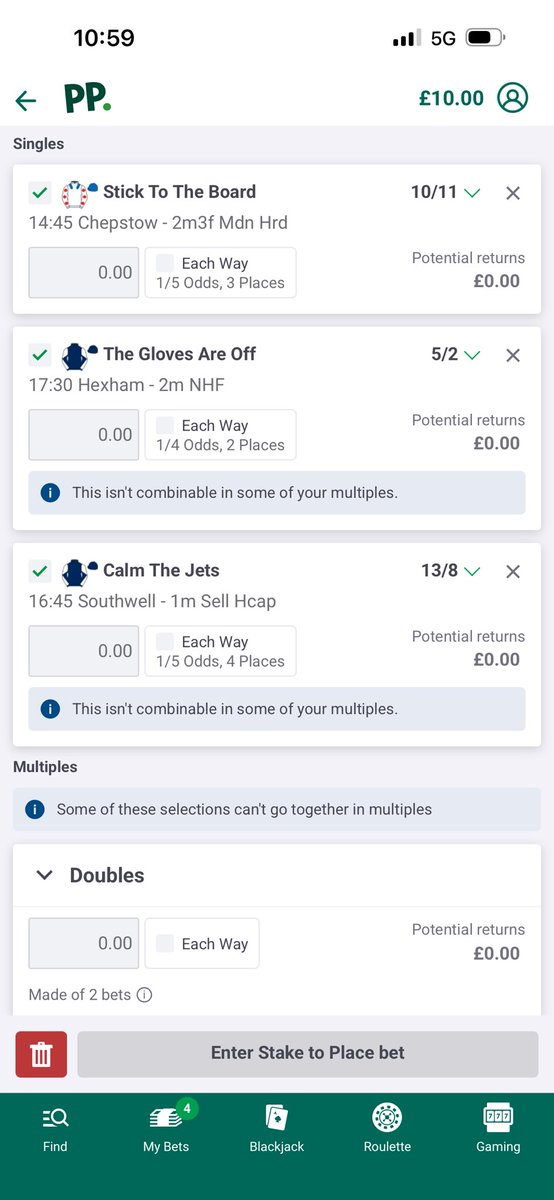This screenshot has width=554, height=1200.
Task: Open the Roulette wheel icon
Action: click(x=387, y=1117)
